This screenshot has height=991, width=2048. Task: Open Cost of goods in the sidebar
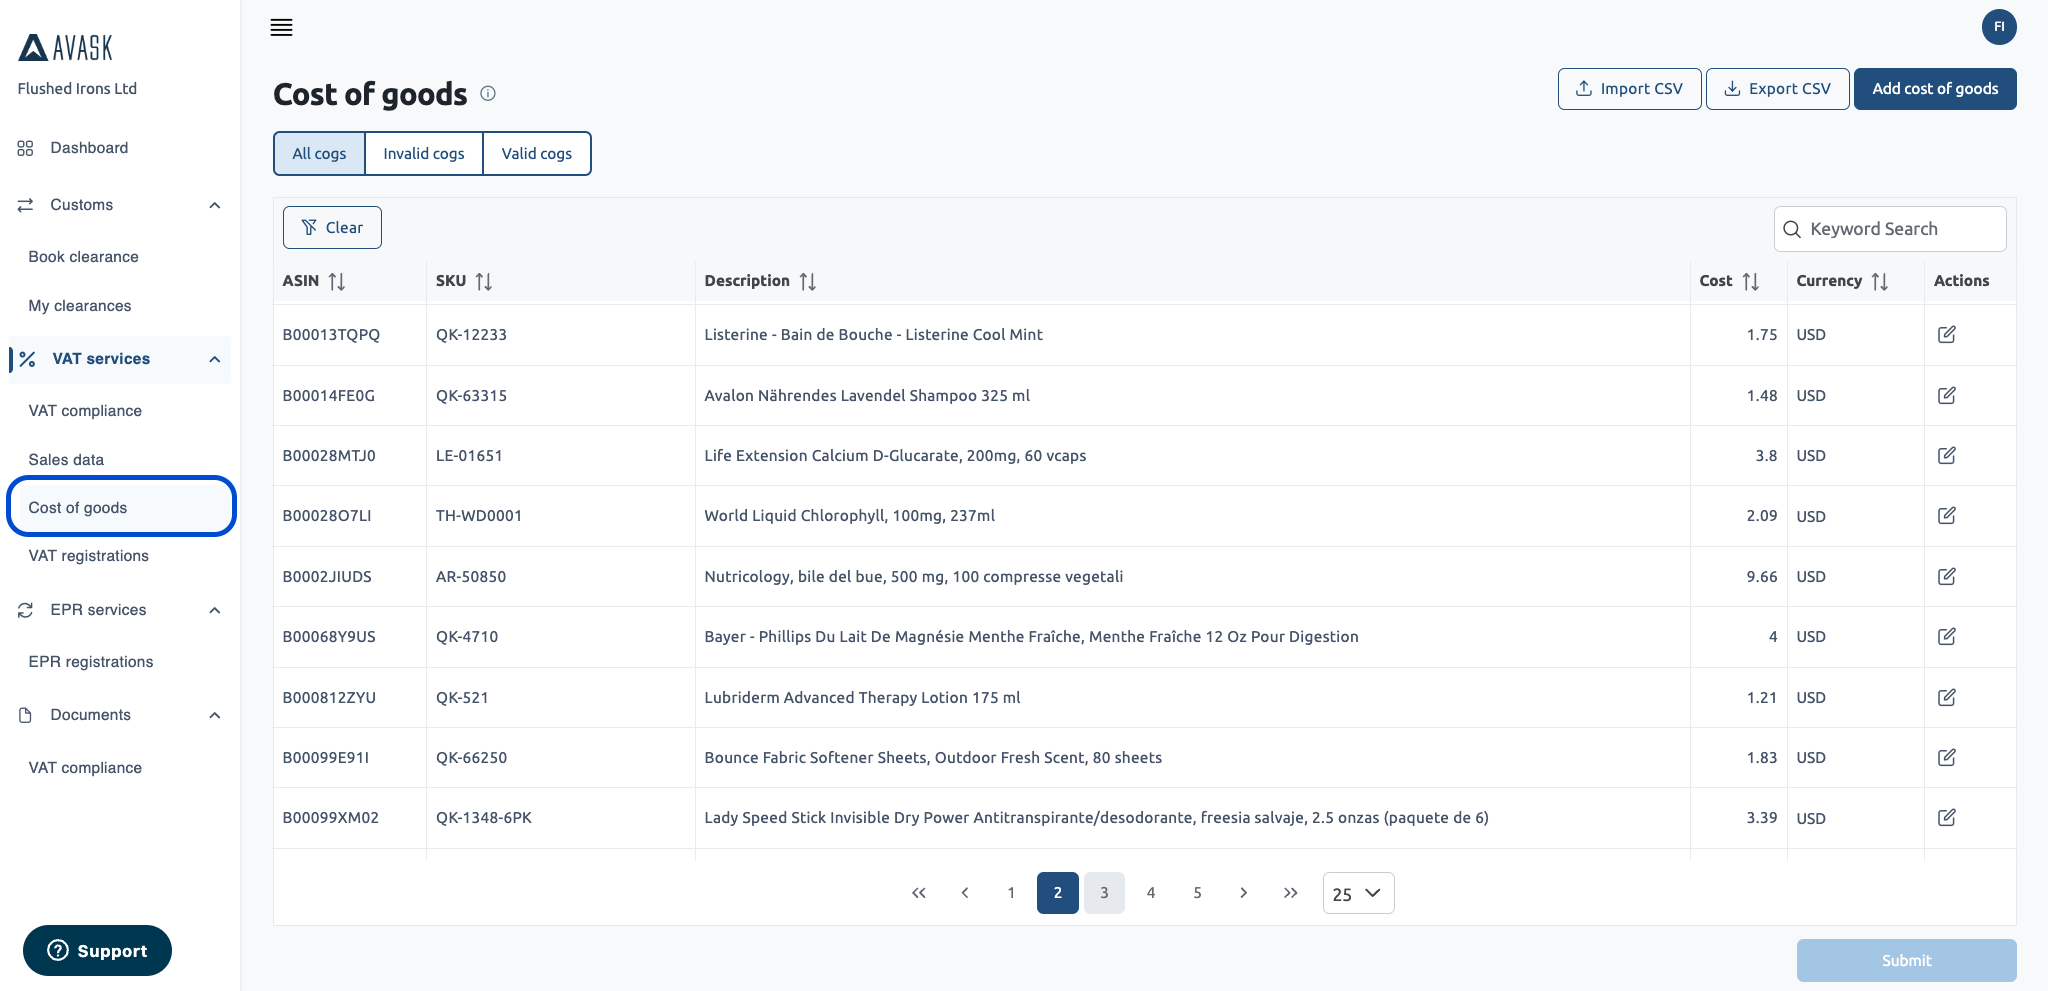tap(121, 507)
